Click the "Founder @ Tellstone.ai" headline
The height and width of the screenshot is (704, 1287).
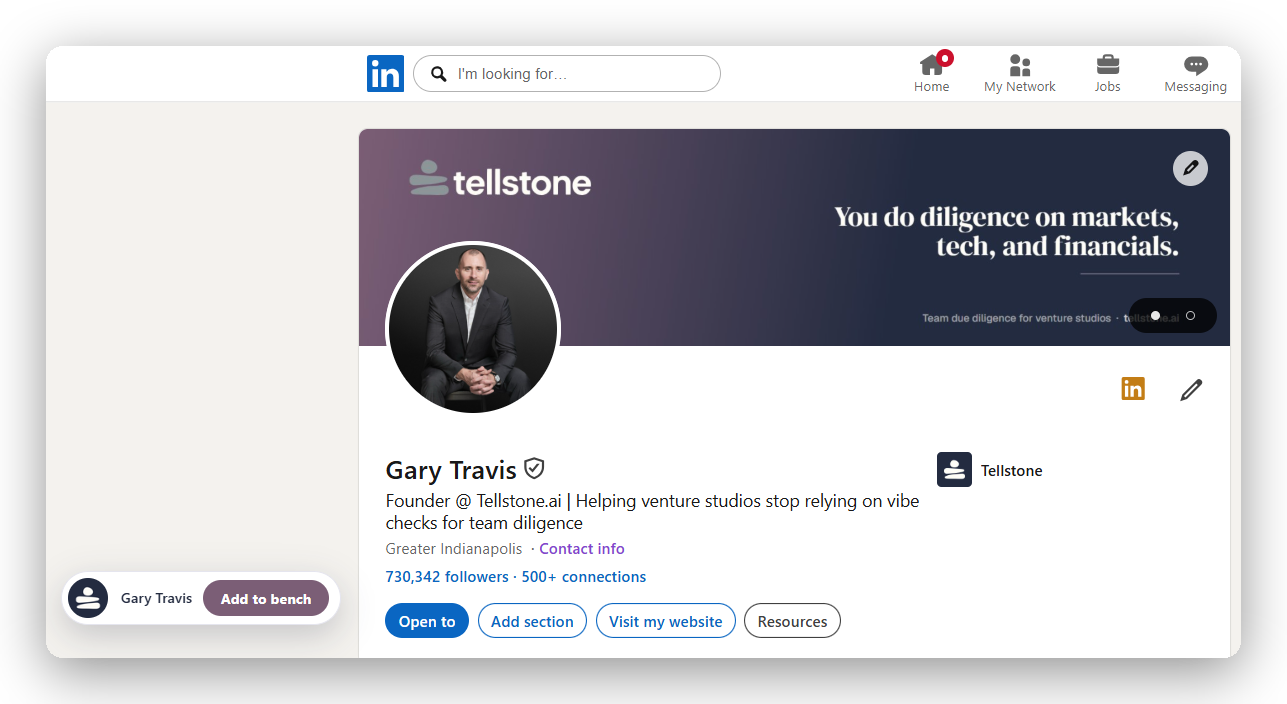(x=652, y=511)
